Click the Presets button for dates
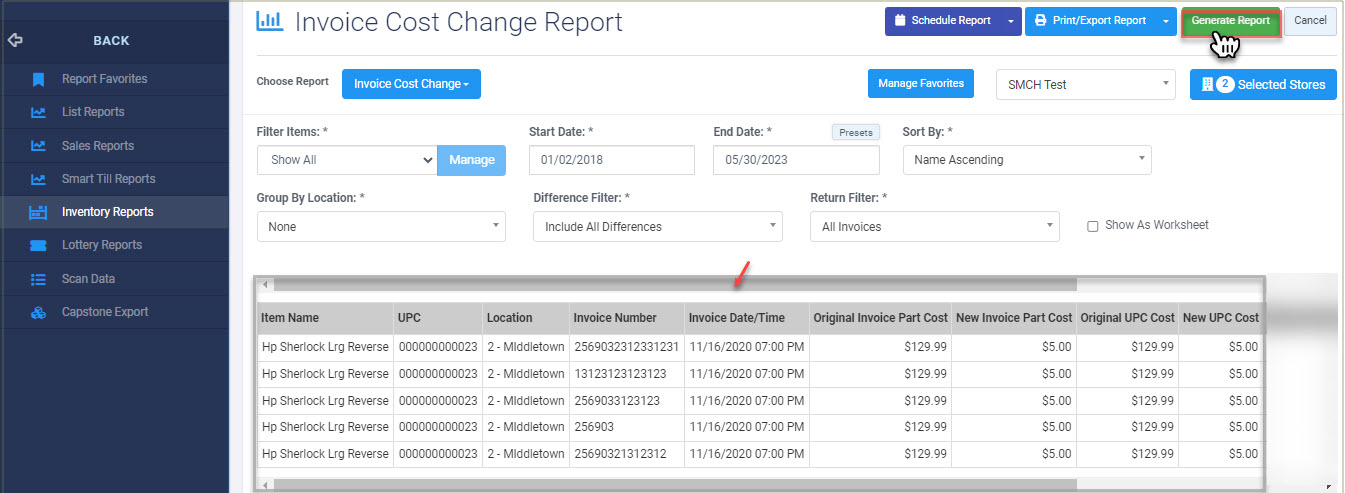This screenshot has height=493, width=1345. tap(855, 132)
